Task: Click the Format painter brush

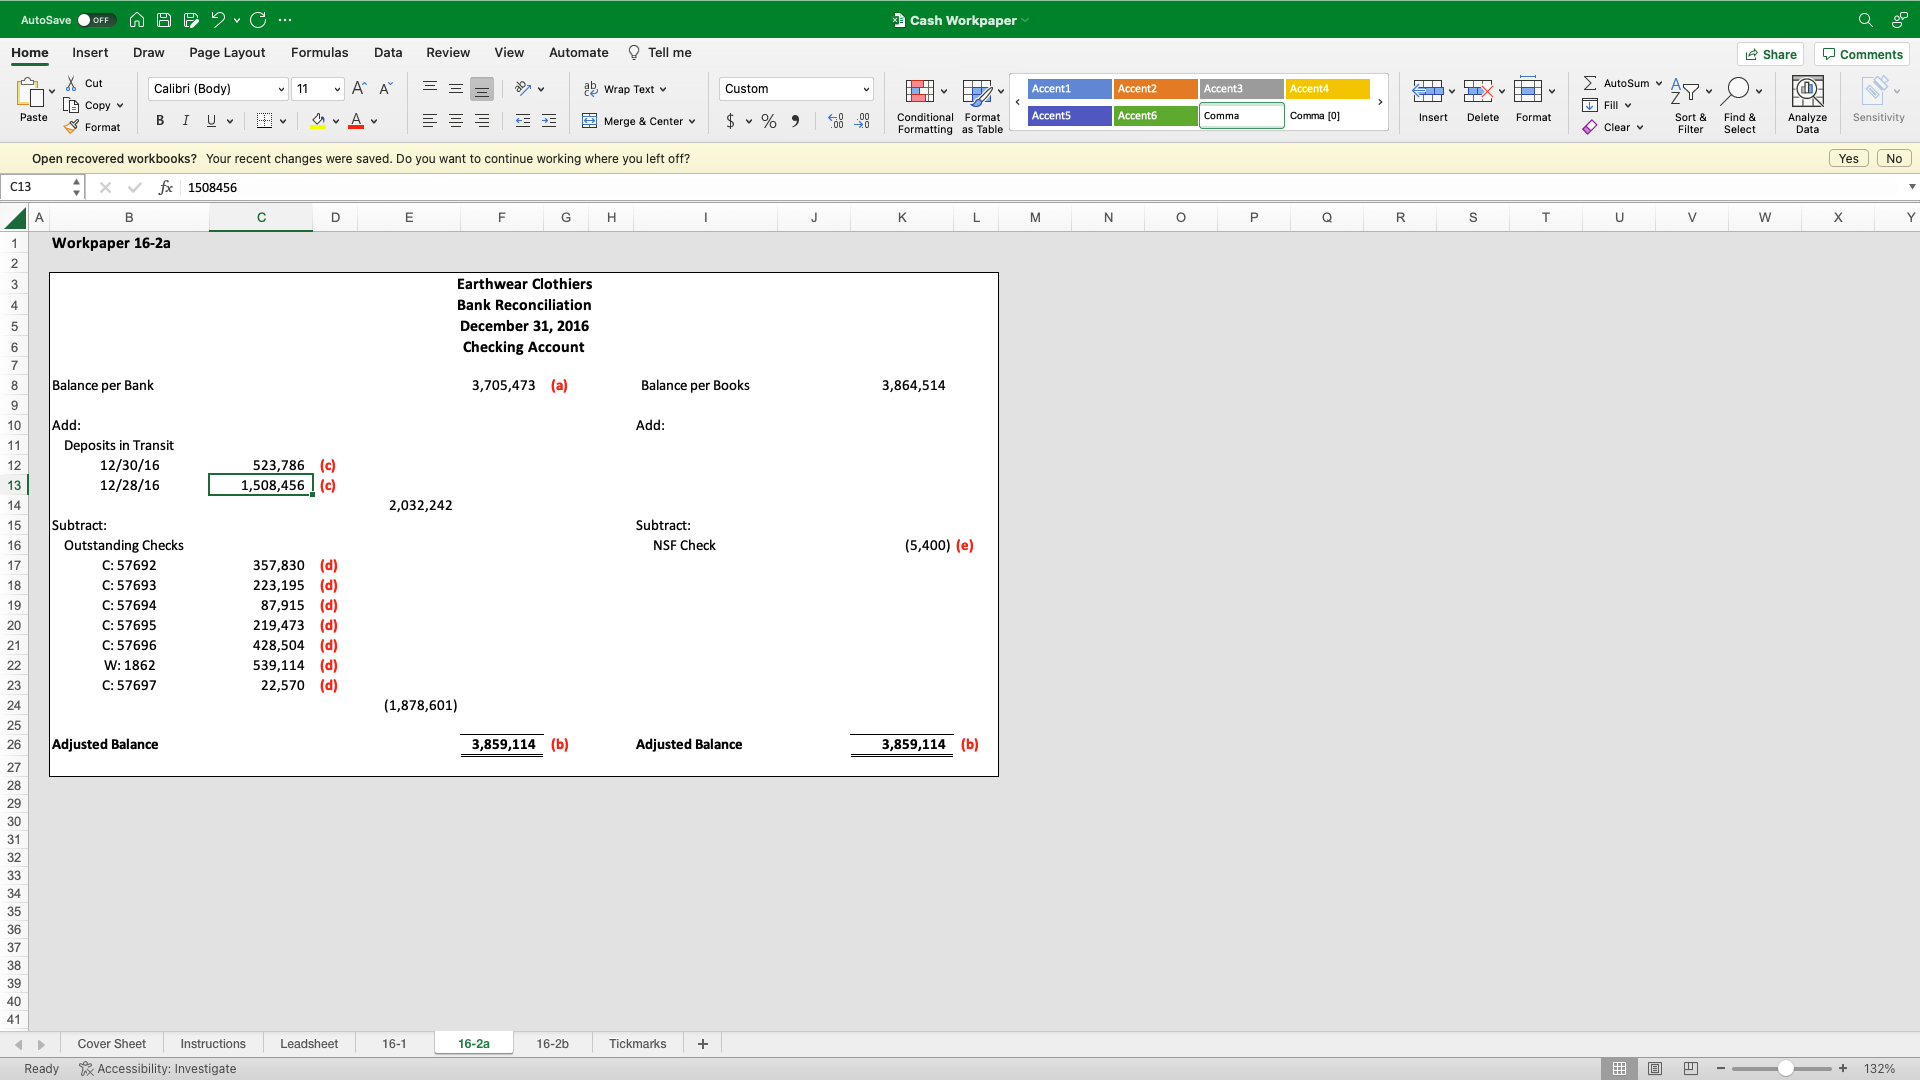Action: point(71,127)
